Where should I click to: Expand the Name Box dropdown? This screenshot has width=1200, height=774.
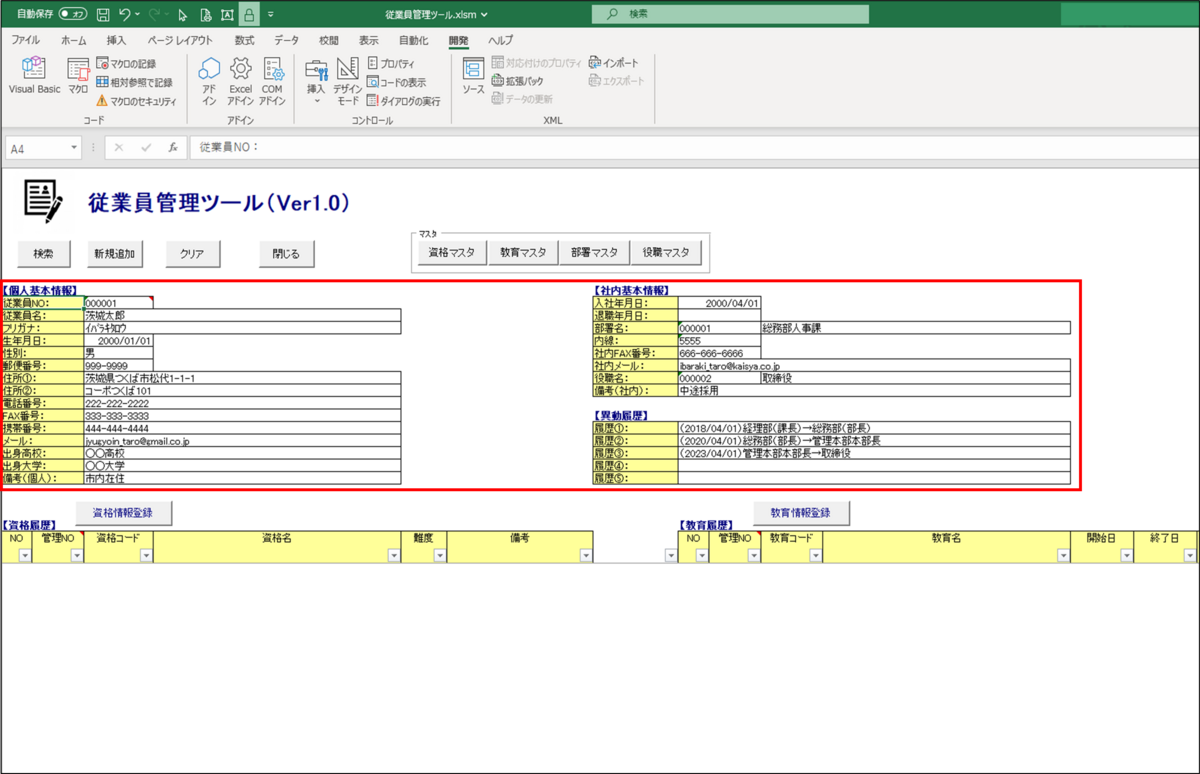pyautogui.click(x=74, y=147)
